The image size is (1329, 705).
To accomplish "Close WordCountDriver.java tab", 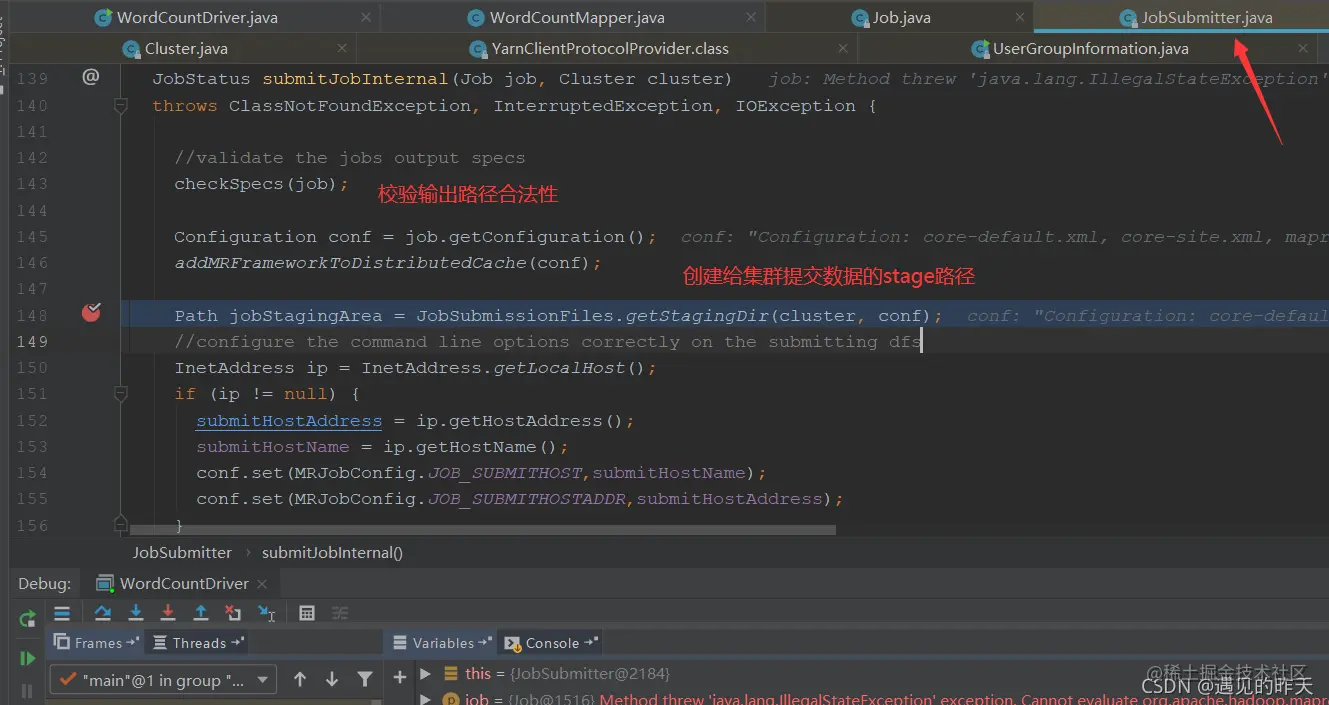I will (x=365, y=17).
